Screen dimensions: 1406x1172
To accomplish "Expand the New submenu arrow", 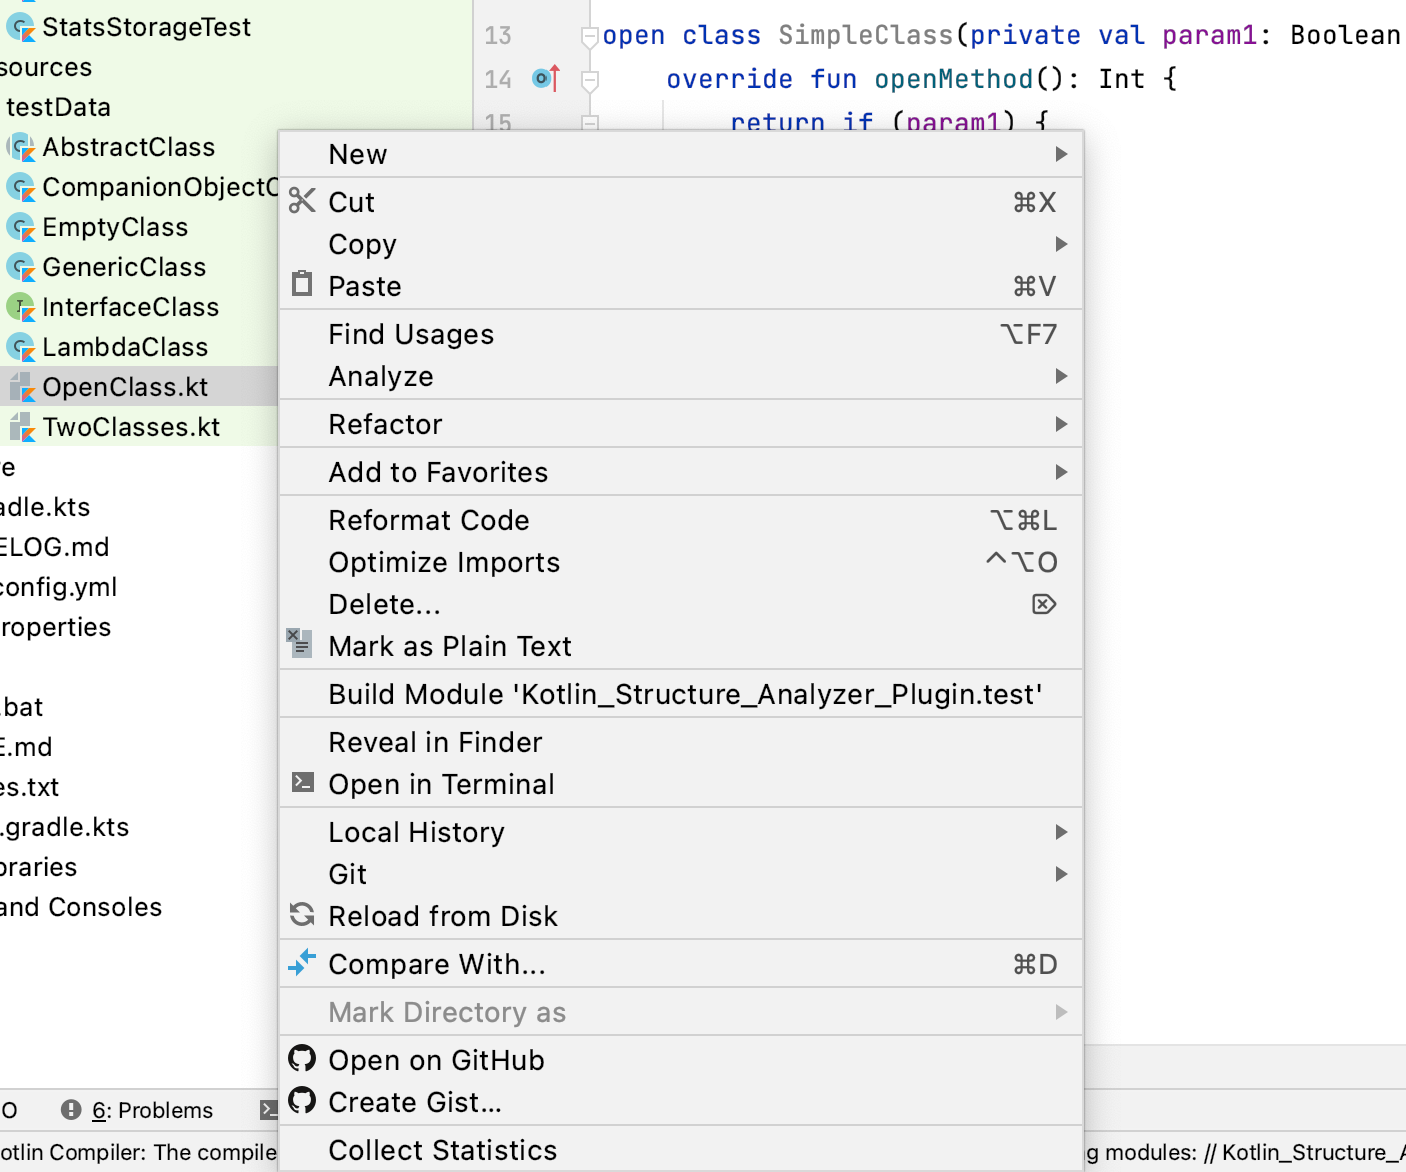I will (x=1061, y=154).
